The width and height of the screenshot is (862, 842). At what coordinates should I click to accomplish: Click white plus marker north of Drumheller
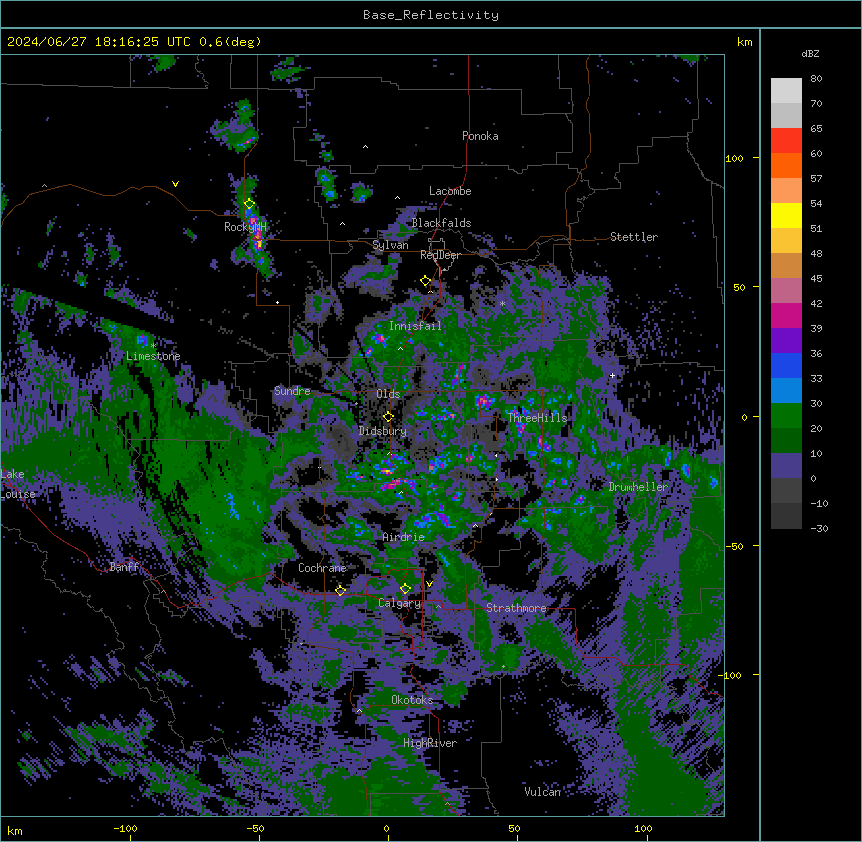tap(612, 375)
